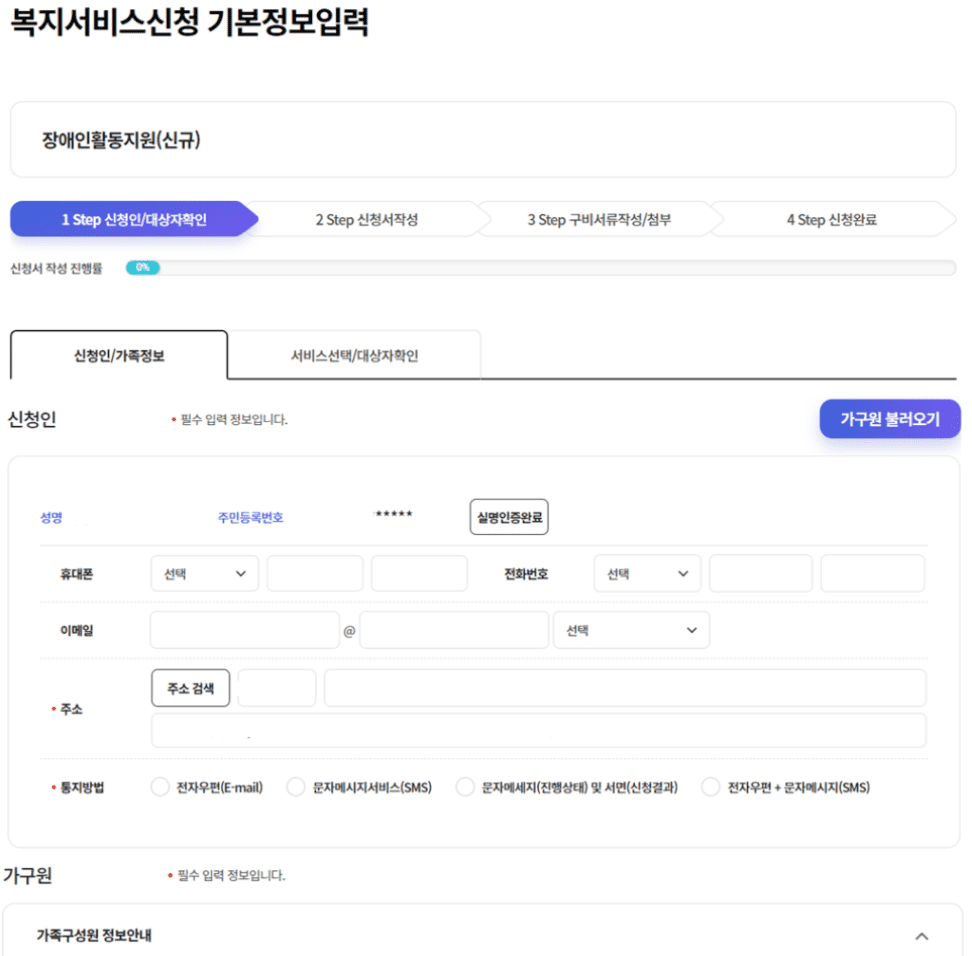Open the 휴대폰 carrier 선택 dropdown
This screenshot has height=956, width=972.
204,573
